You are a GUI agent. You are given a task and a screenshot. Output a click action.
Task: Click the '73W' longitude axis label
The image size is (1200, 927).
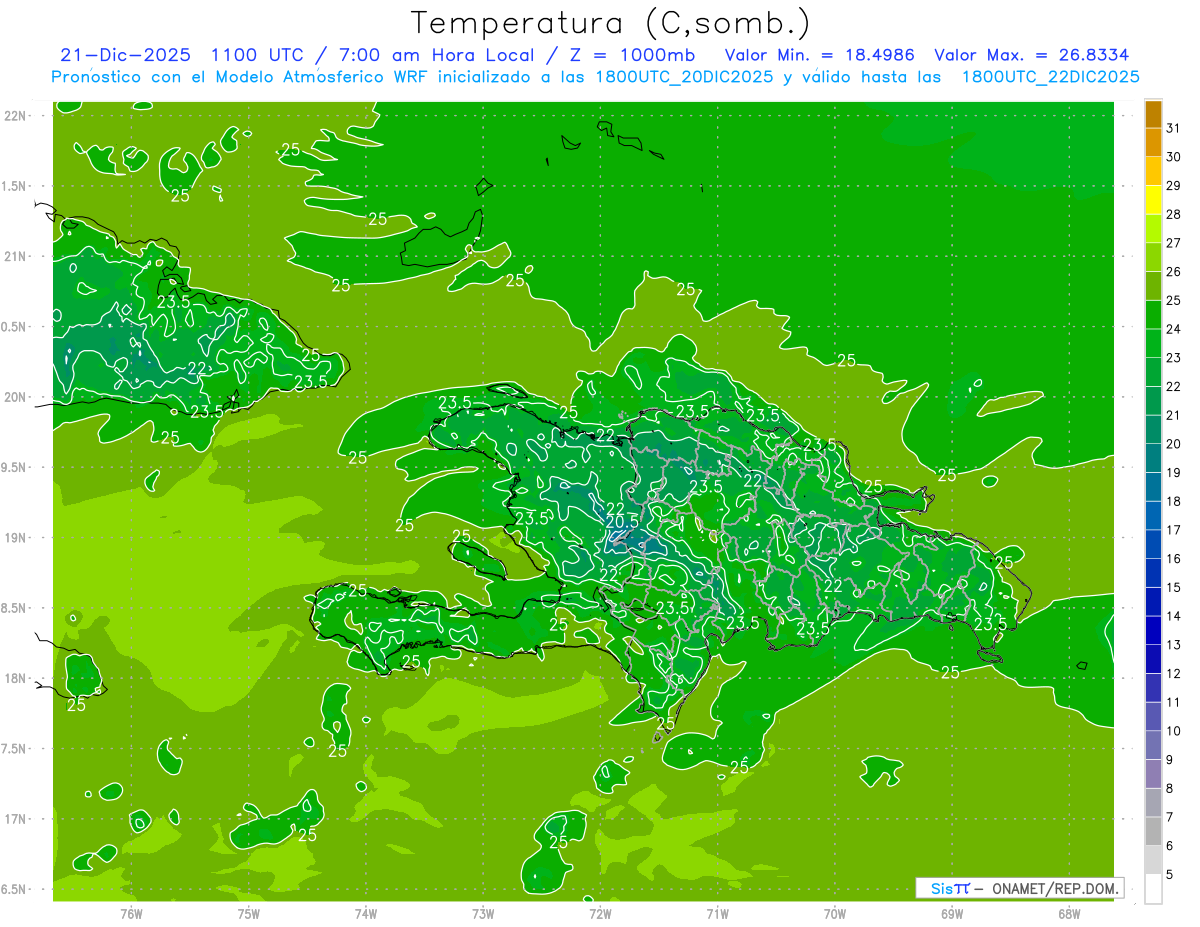tap(483, 913)
